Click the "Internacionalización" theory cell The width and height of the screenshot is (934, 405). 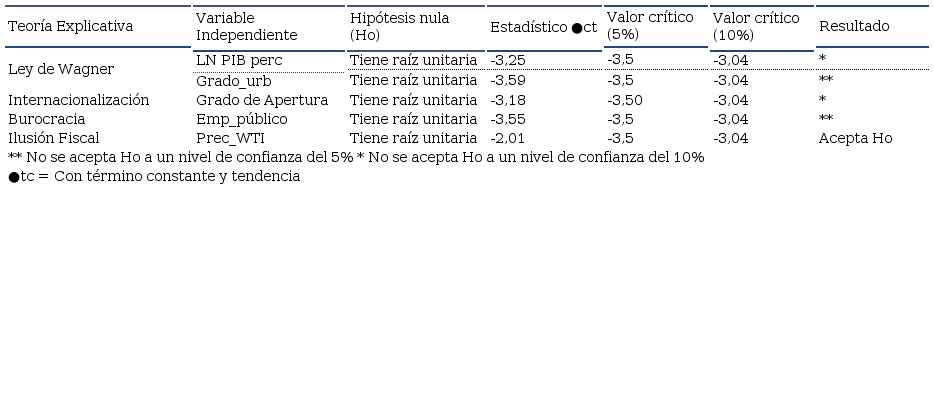tap(79, 100)
